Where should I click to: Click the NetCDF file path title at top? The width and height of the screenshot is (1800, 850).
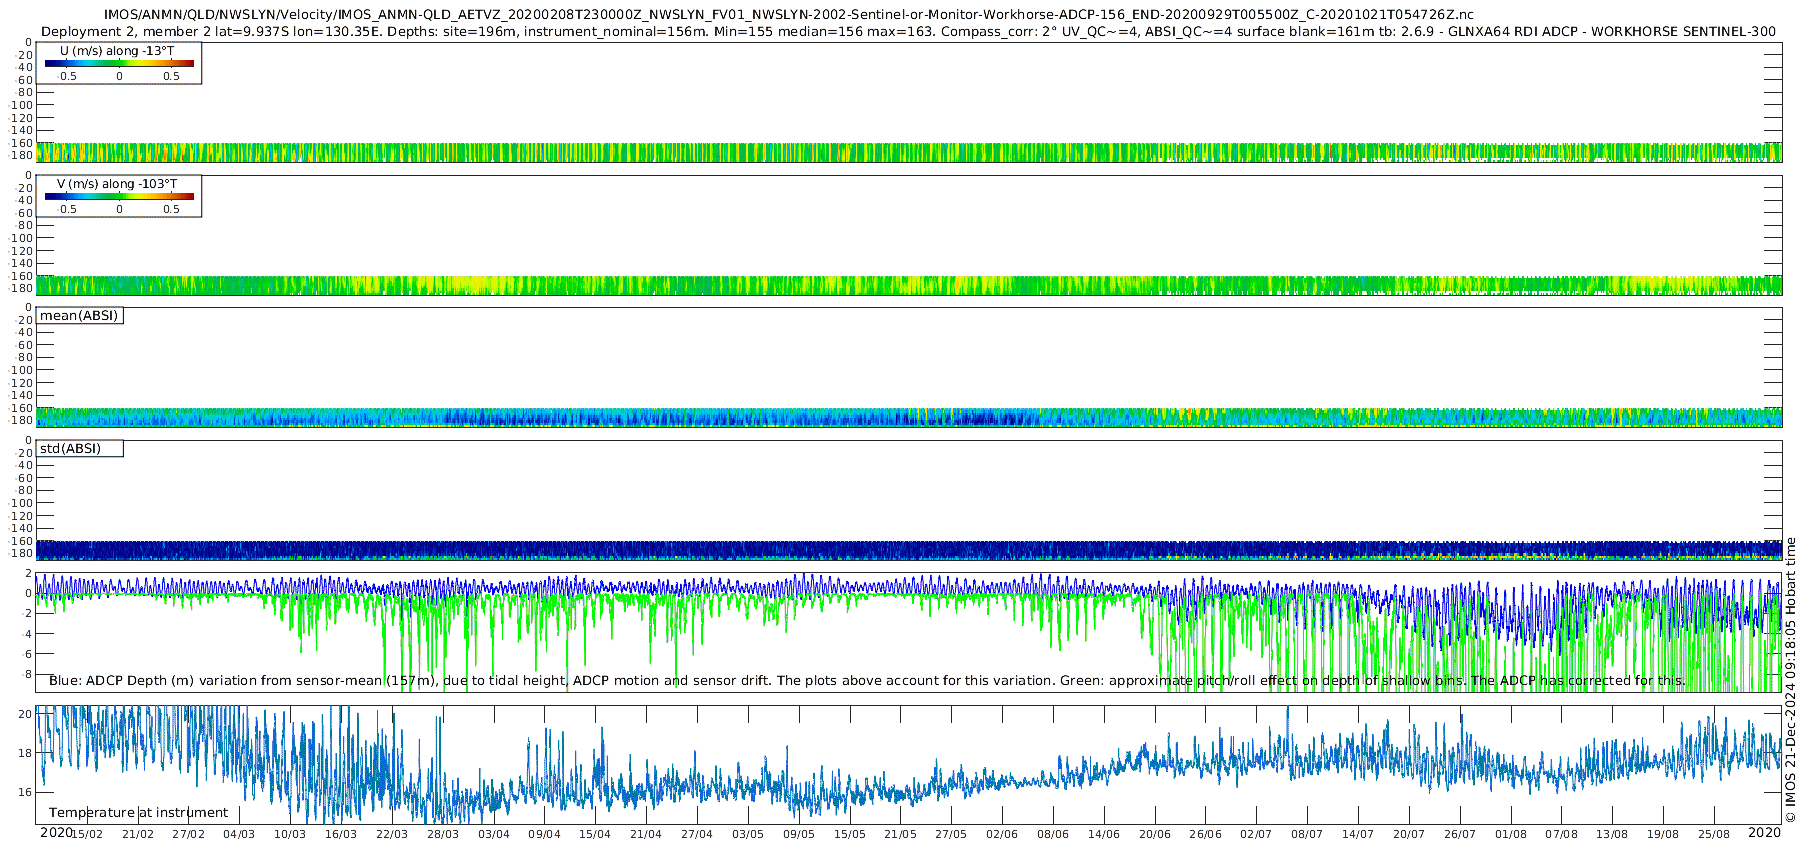click(788, 15)
